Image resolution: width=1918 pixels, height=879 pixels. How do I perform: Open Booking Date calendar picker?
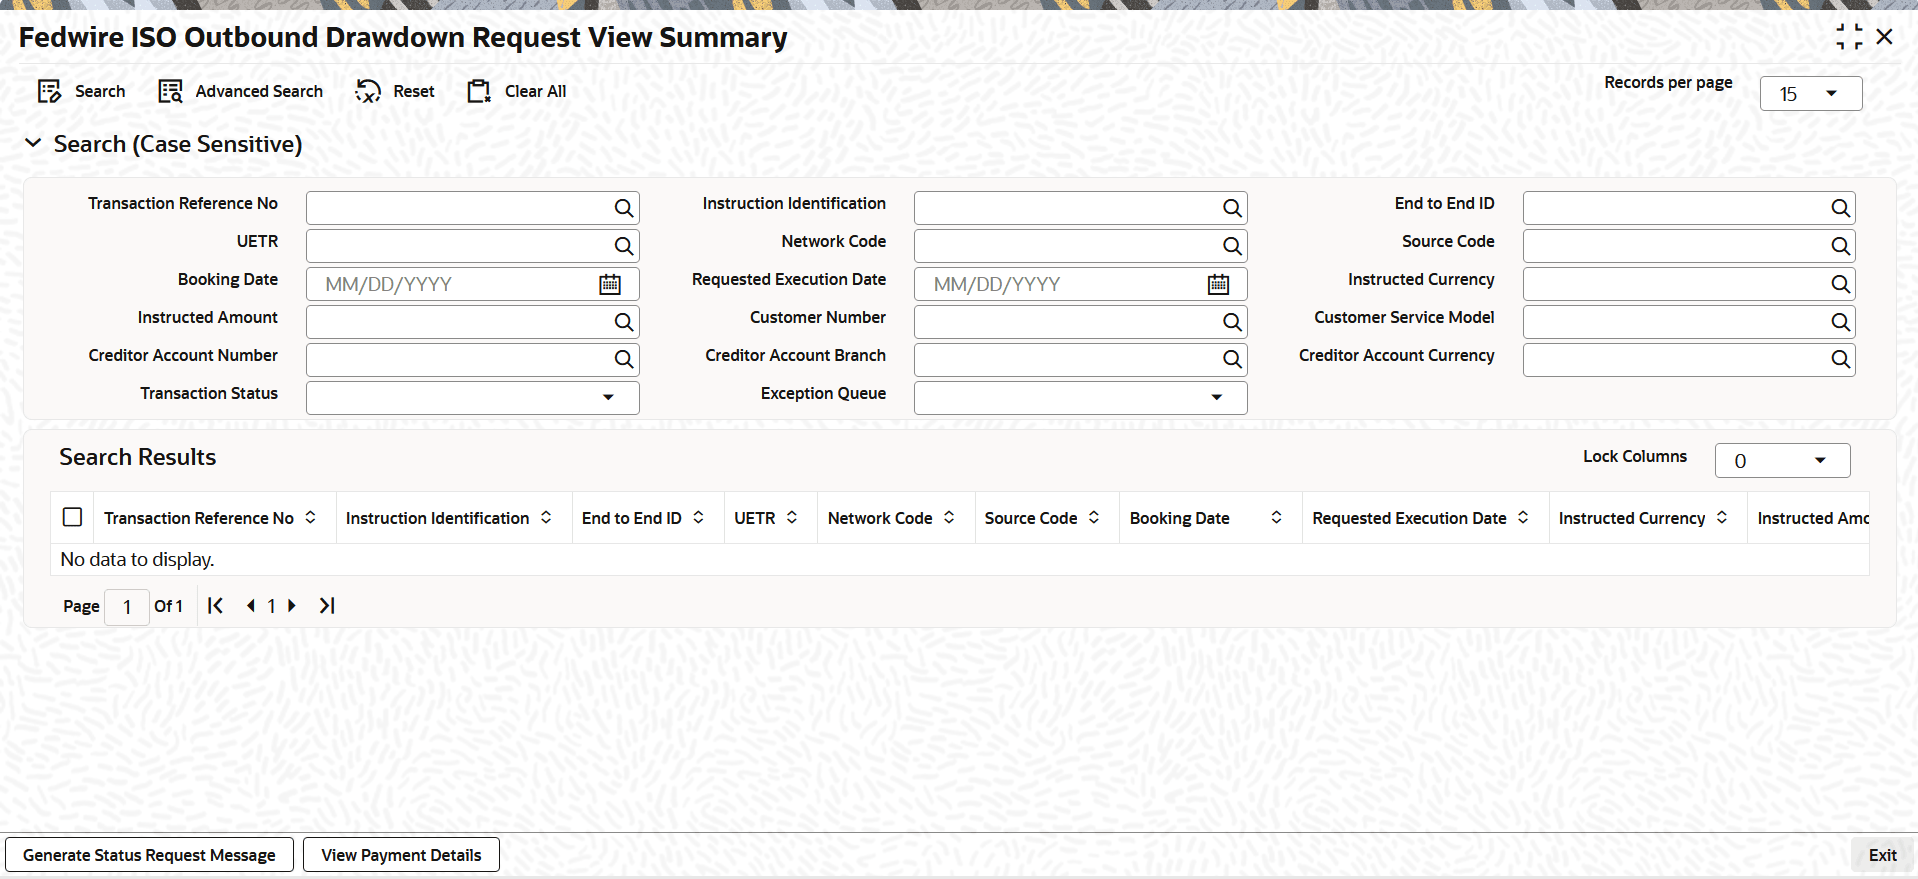pyautogui.click(x=610, y=284)
